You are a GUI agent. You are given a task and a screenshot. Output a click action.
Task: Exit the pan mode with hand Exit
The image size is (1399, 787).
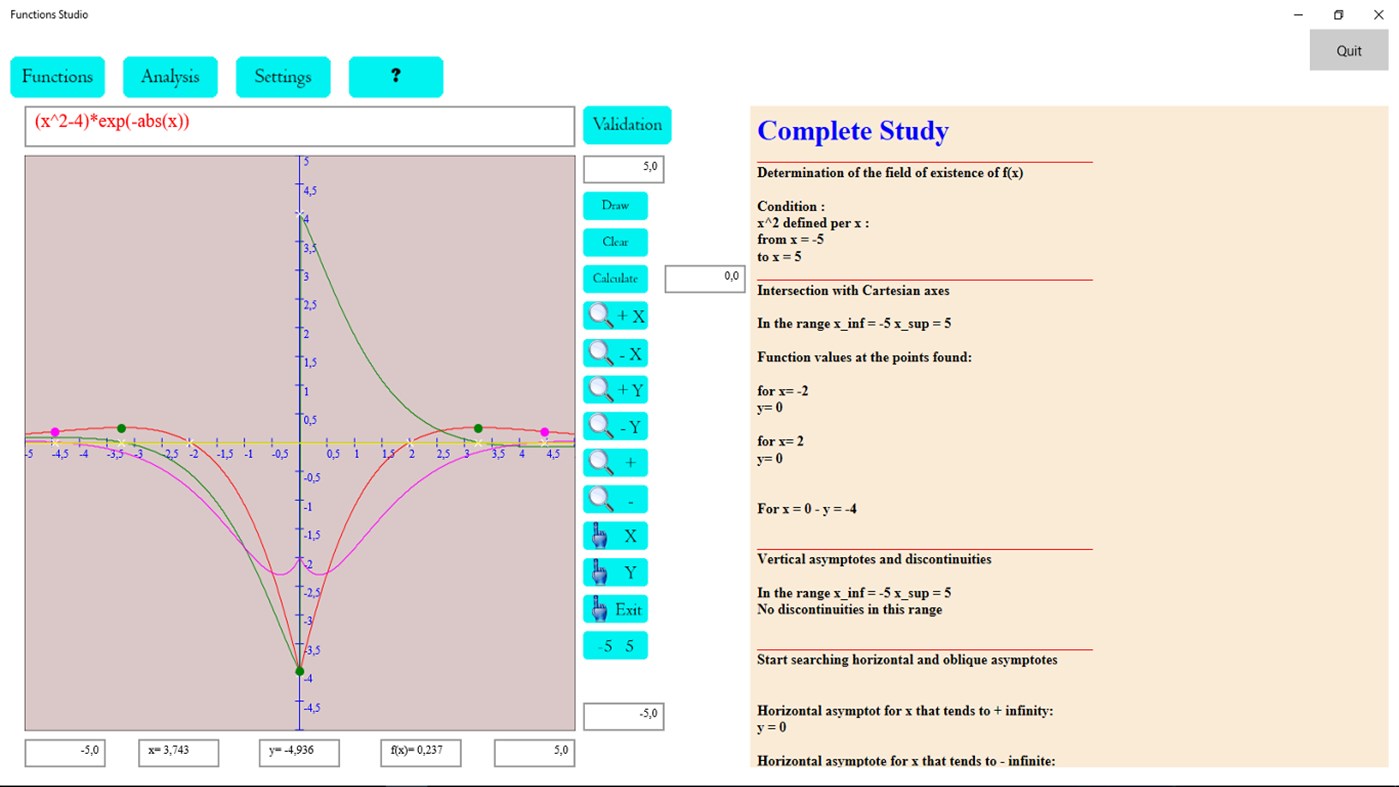615,608
